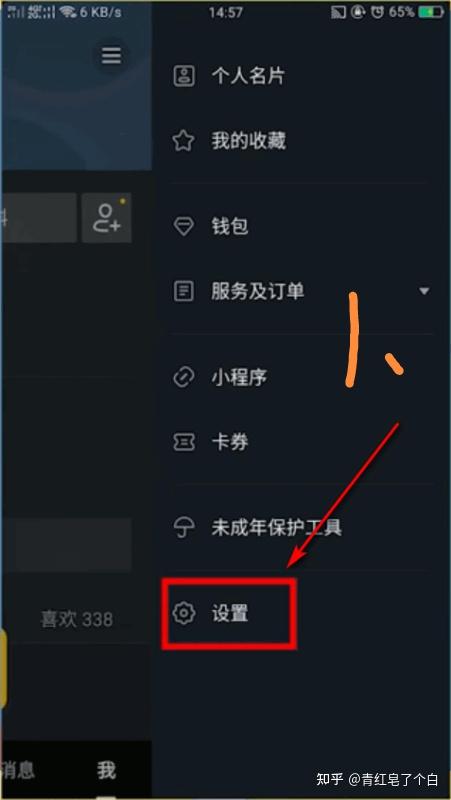Switch to the 我 bottom tab
This screenshot has width=451, height=800.
tap(107, 770)
